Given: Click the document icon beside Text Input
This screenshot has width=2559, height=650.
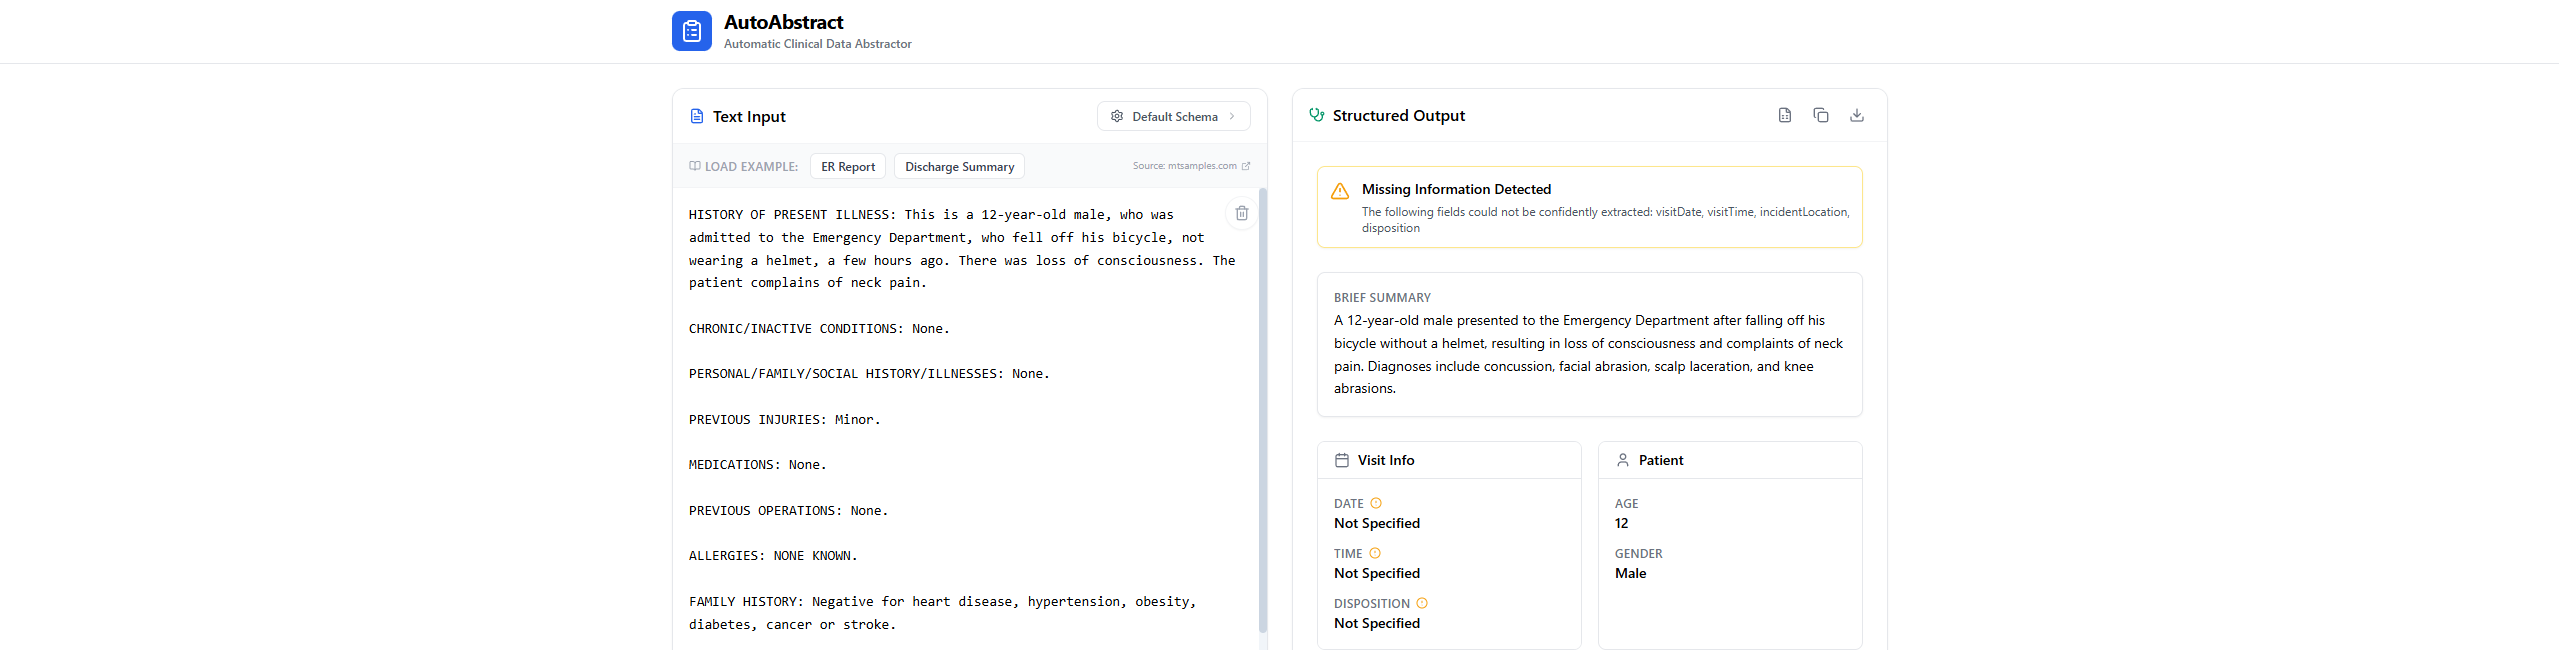Looking at the screenshot, I should coord(697,117).
